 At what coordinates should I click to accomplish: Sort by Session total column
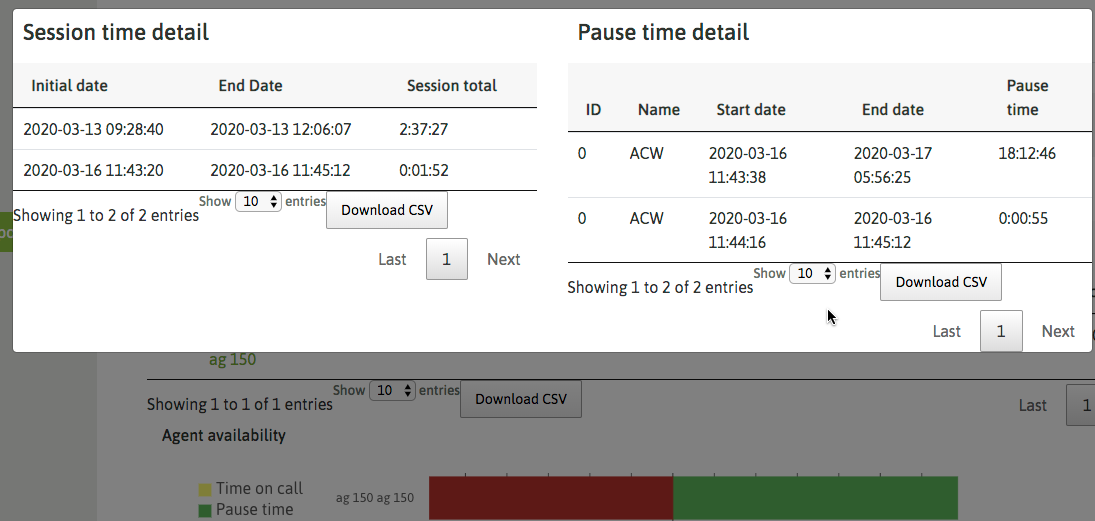451,86
